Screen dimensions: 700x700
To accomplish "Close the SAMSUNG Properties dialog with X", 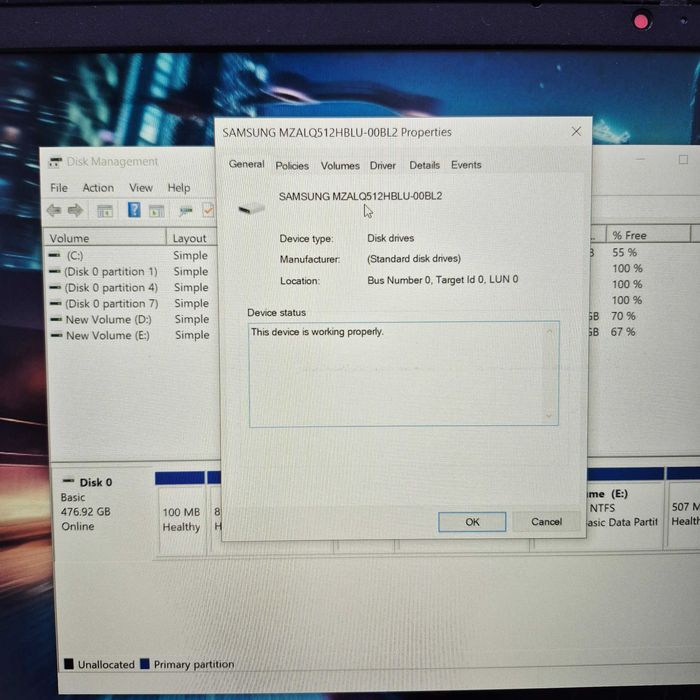I will pyautogui.click(x=576, y=131).
